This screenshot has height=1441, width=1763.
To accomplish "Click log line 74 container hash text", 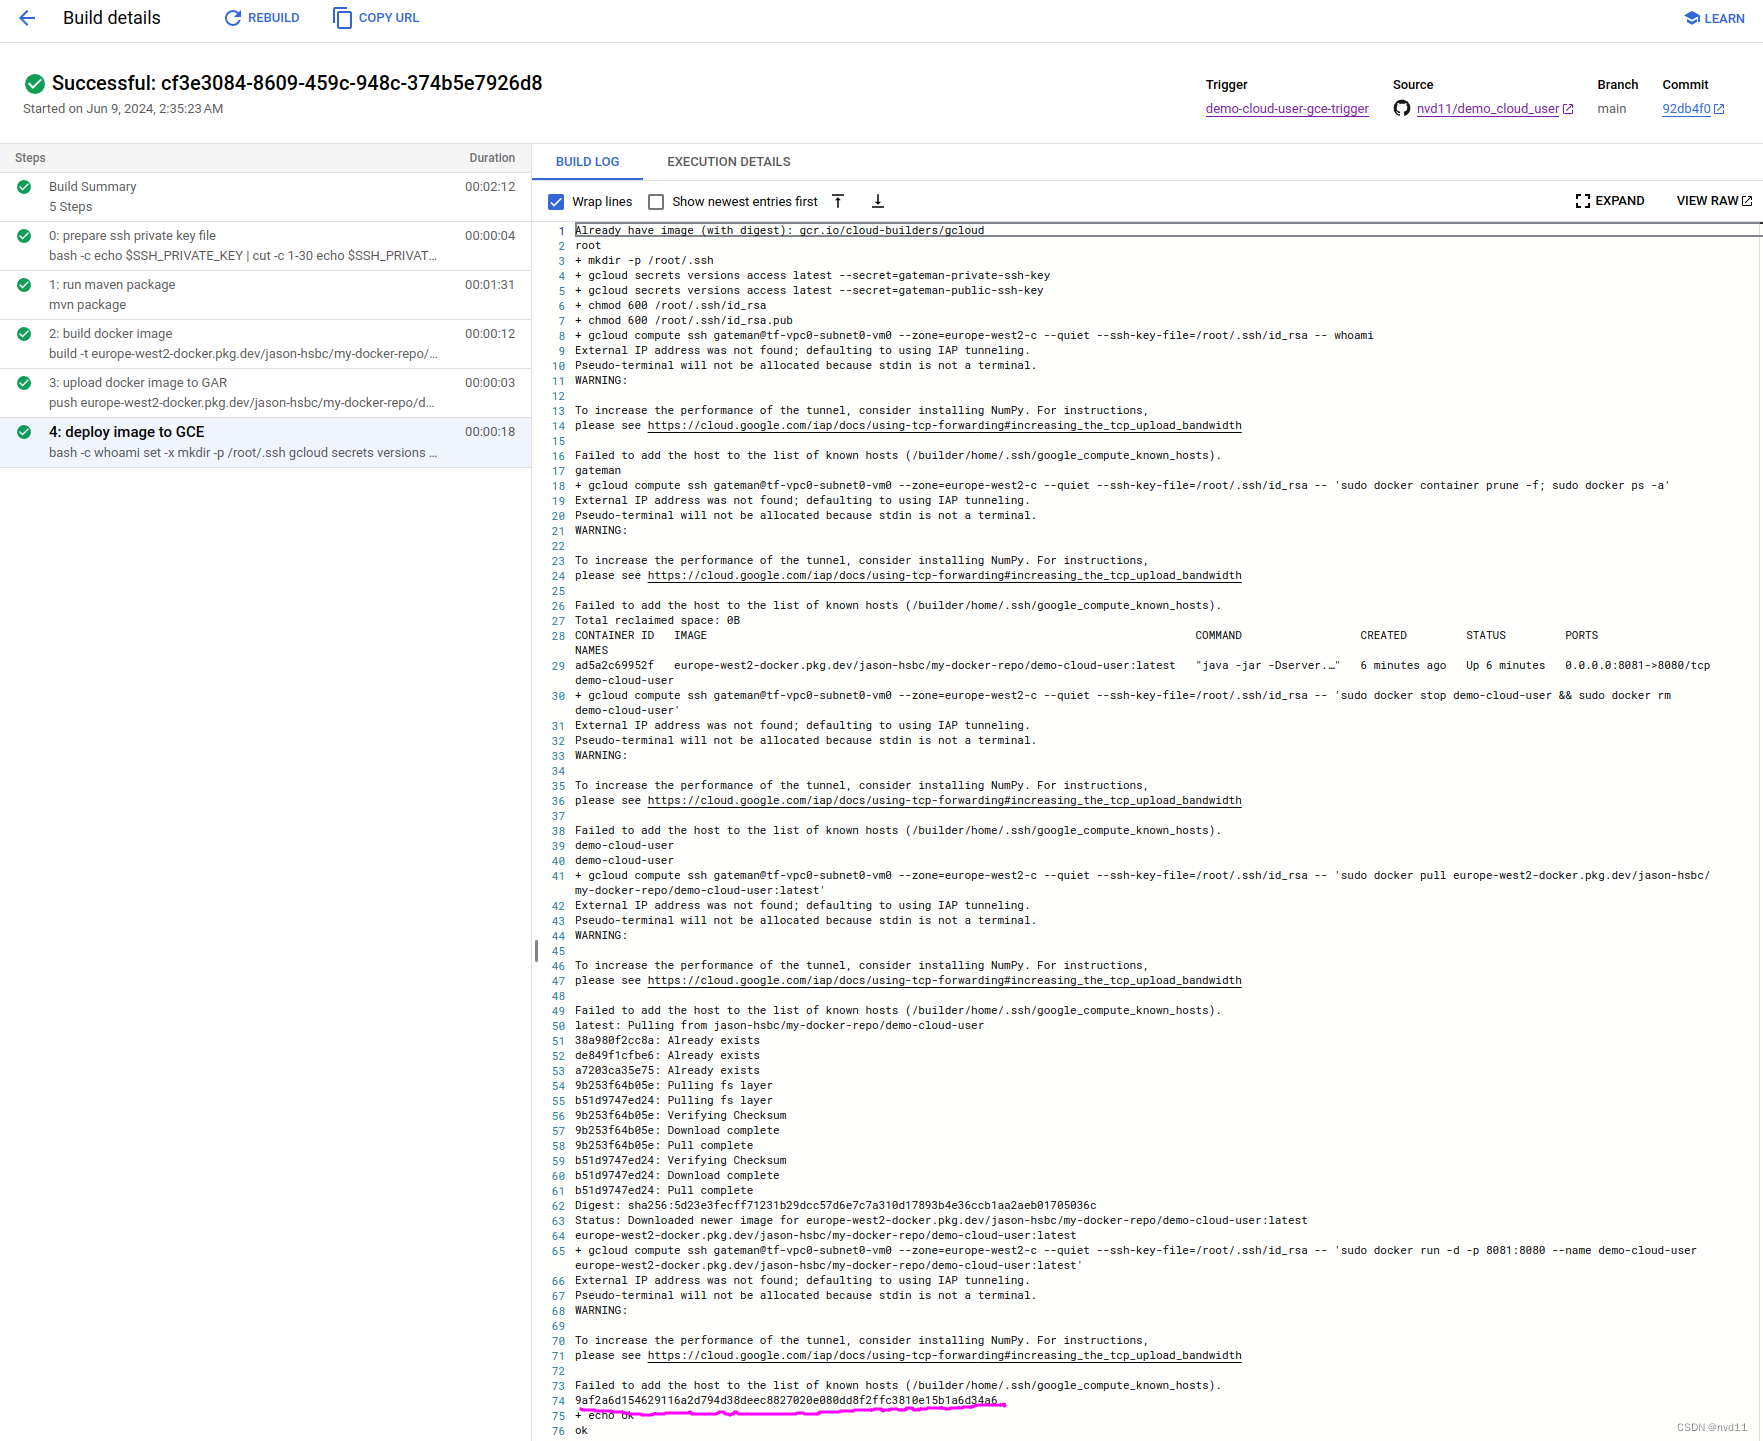I will (x=786, y=1401).
